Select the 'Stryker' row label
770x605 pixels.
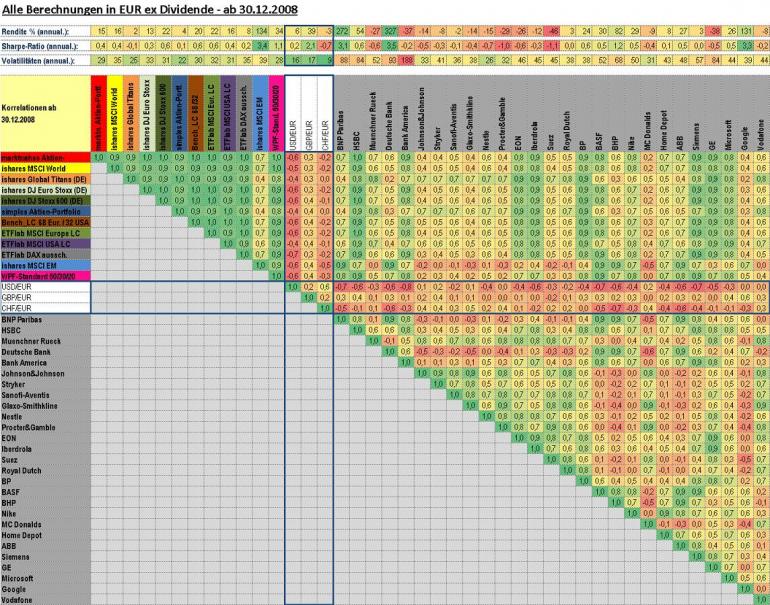[x=46, y=385]
